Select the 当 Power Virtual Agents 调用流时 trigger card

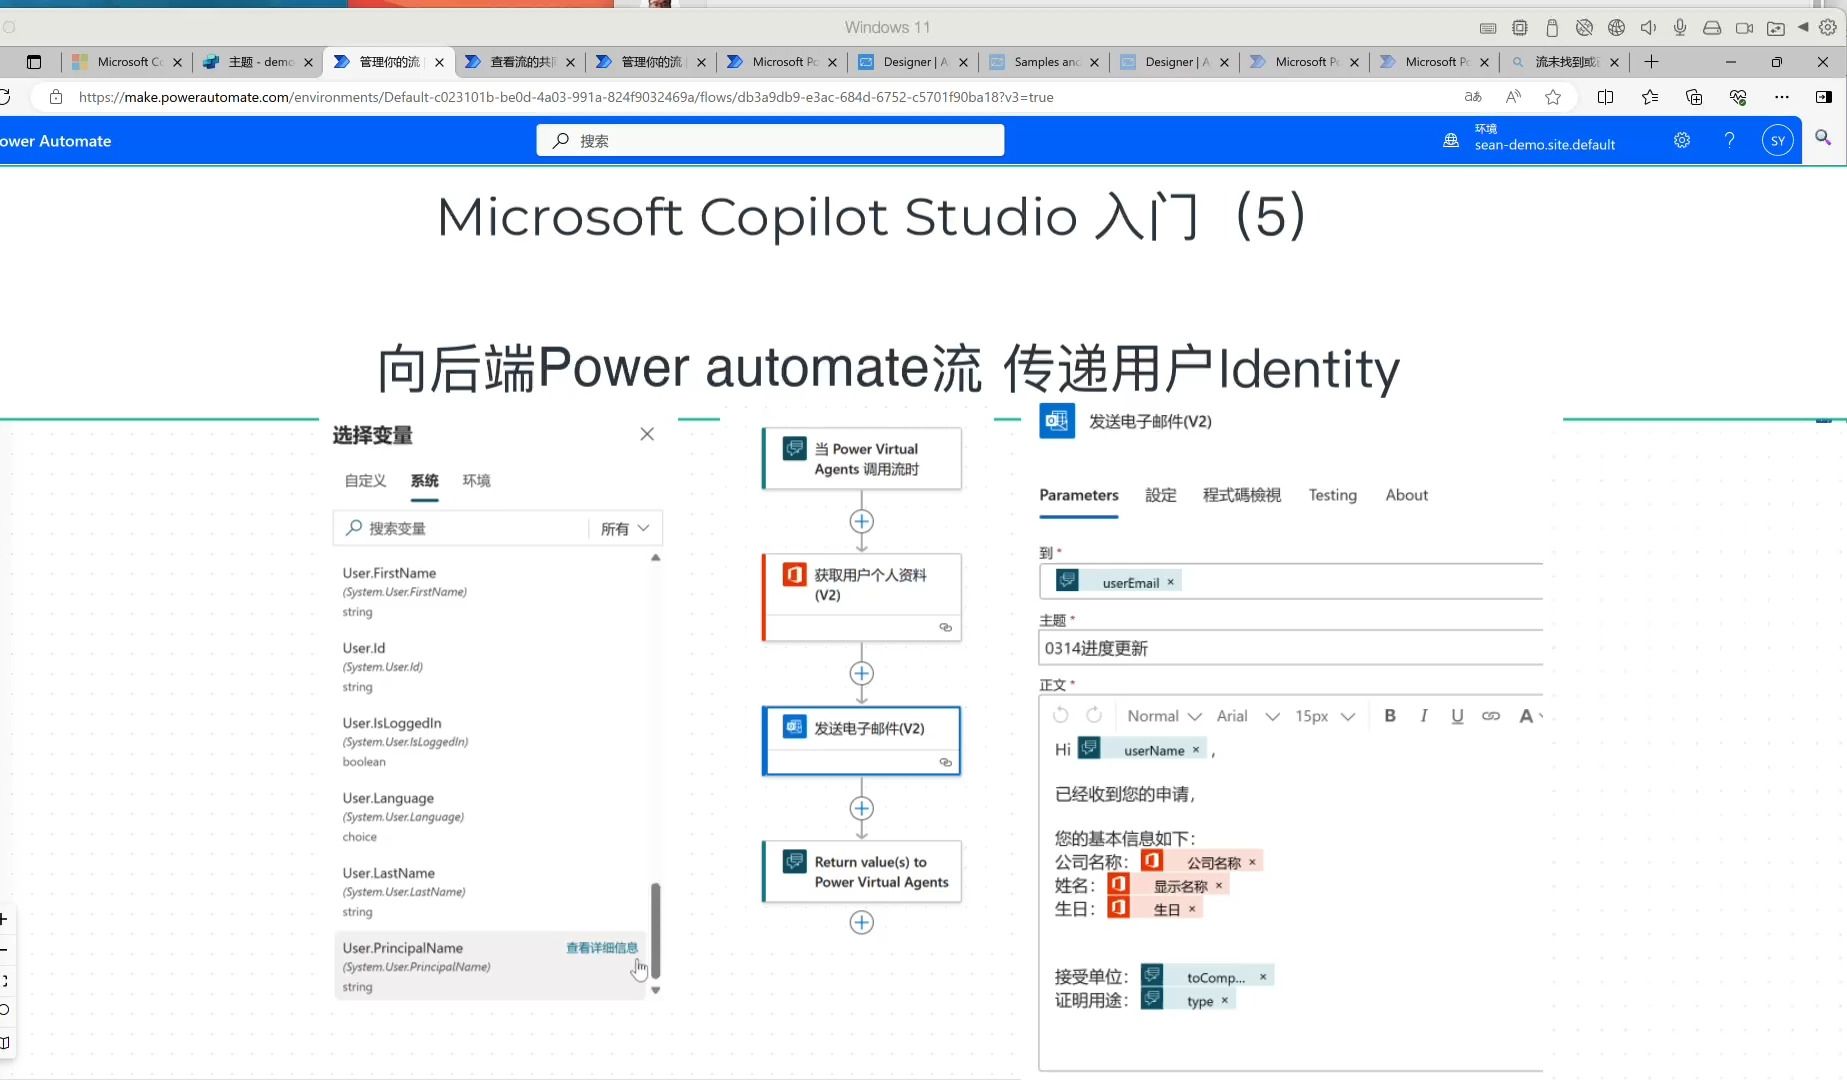click(x=861, y=459)
